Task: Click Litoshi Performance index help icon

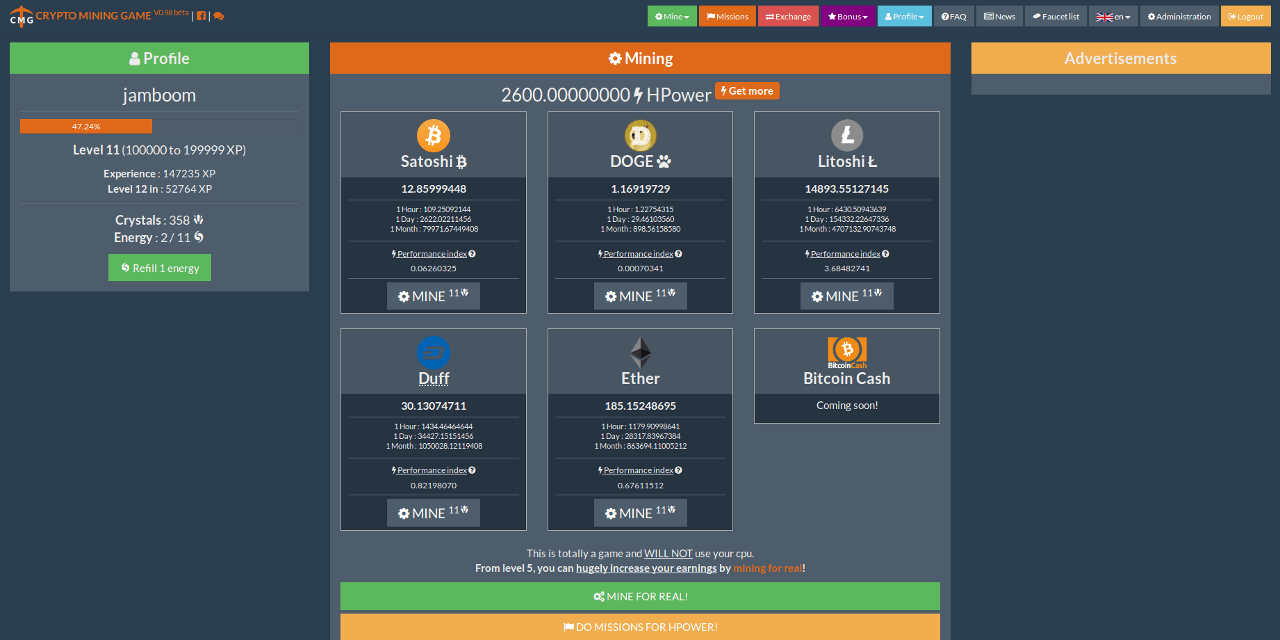Action: pyautogui.click(x=886, y=254)
